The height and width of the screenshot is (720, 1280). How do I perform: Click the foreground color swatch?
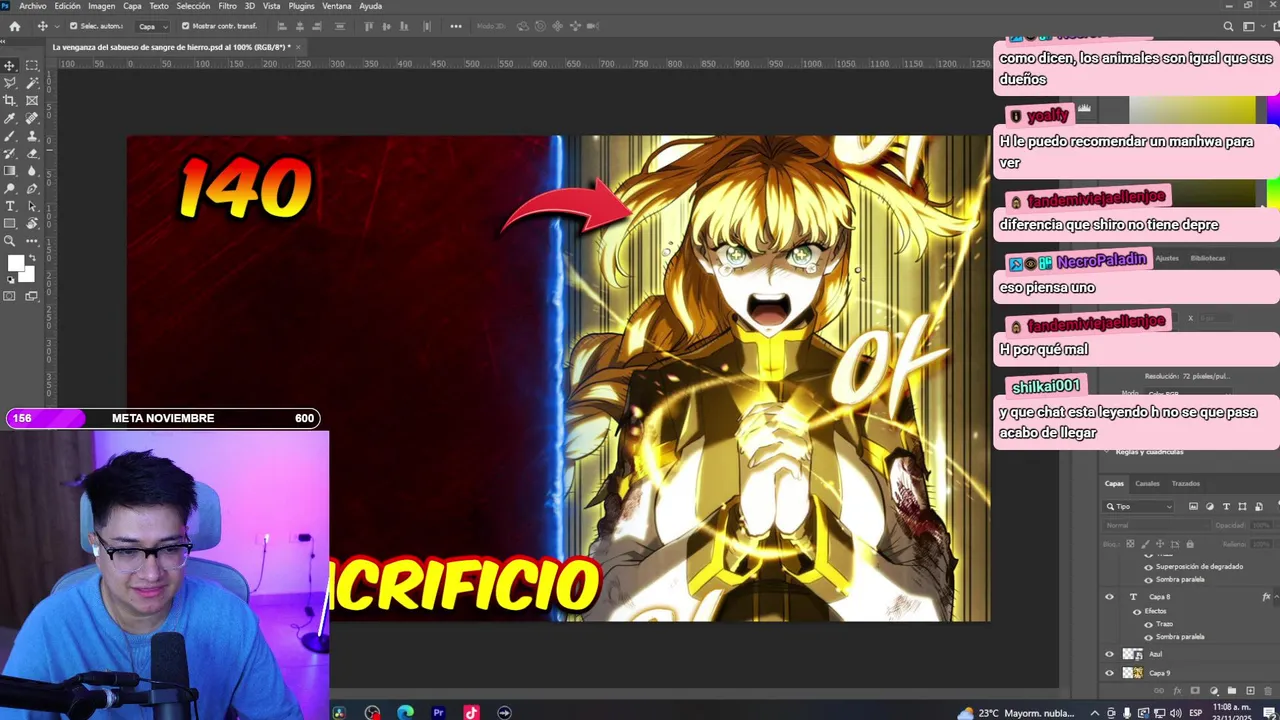15,263
